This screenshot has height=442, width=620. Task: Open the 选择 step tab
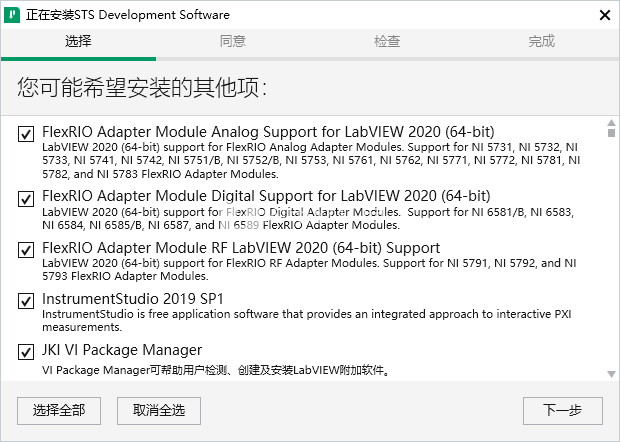click(78, 42)
